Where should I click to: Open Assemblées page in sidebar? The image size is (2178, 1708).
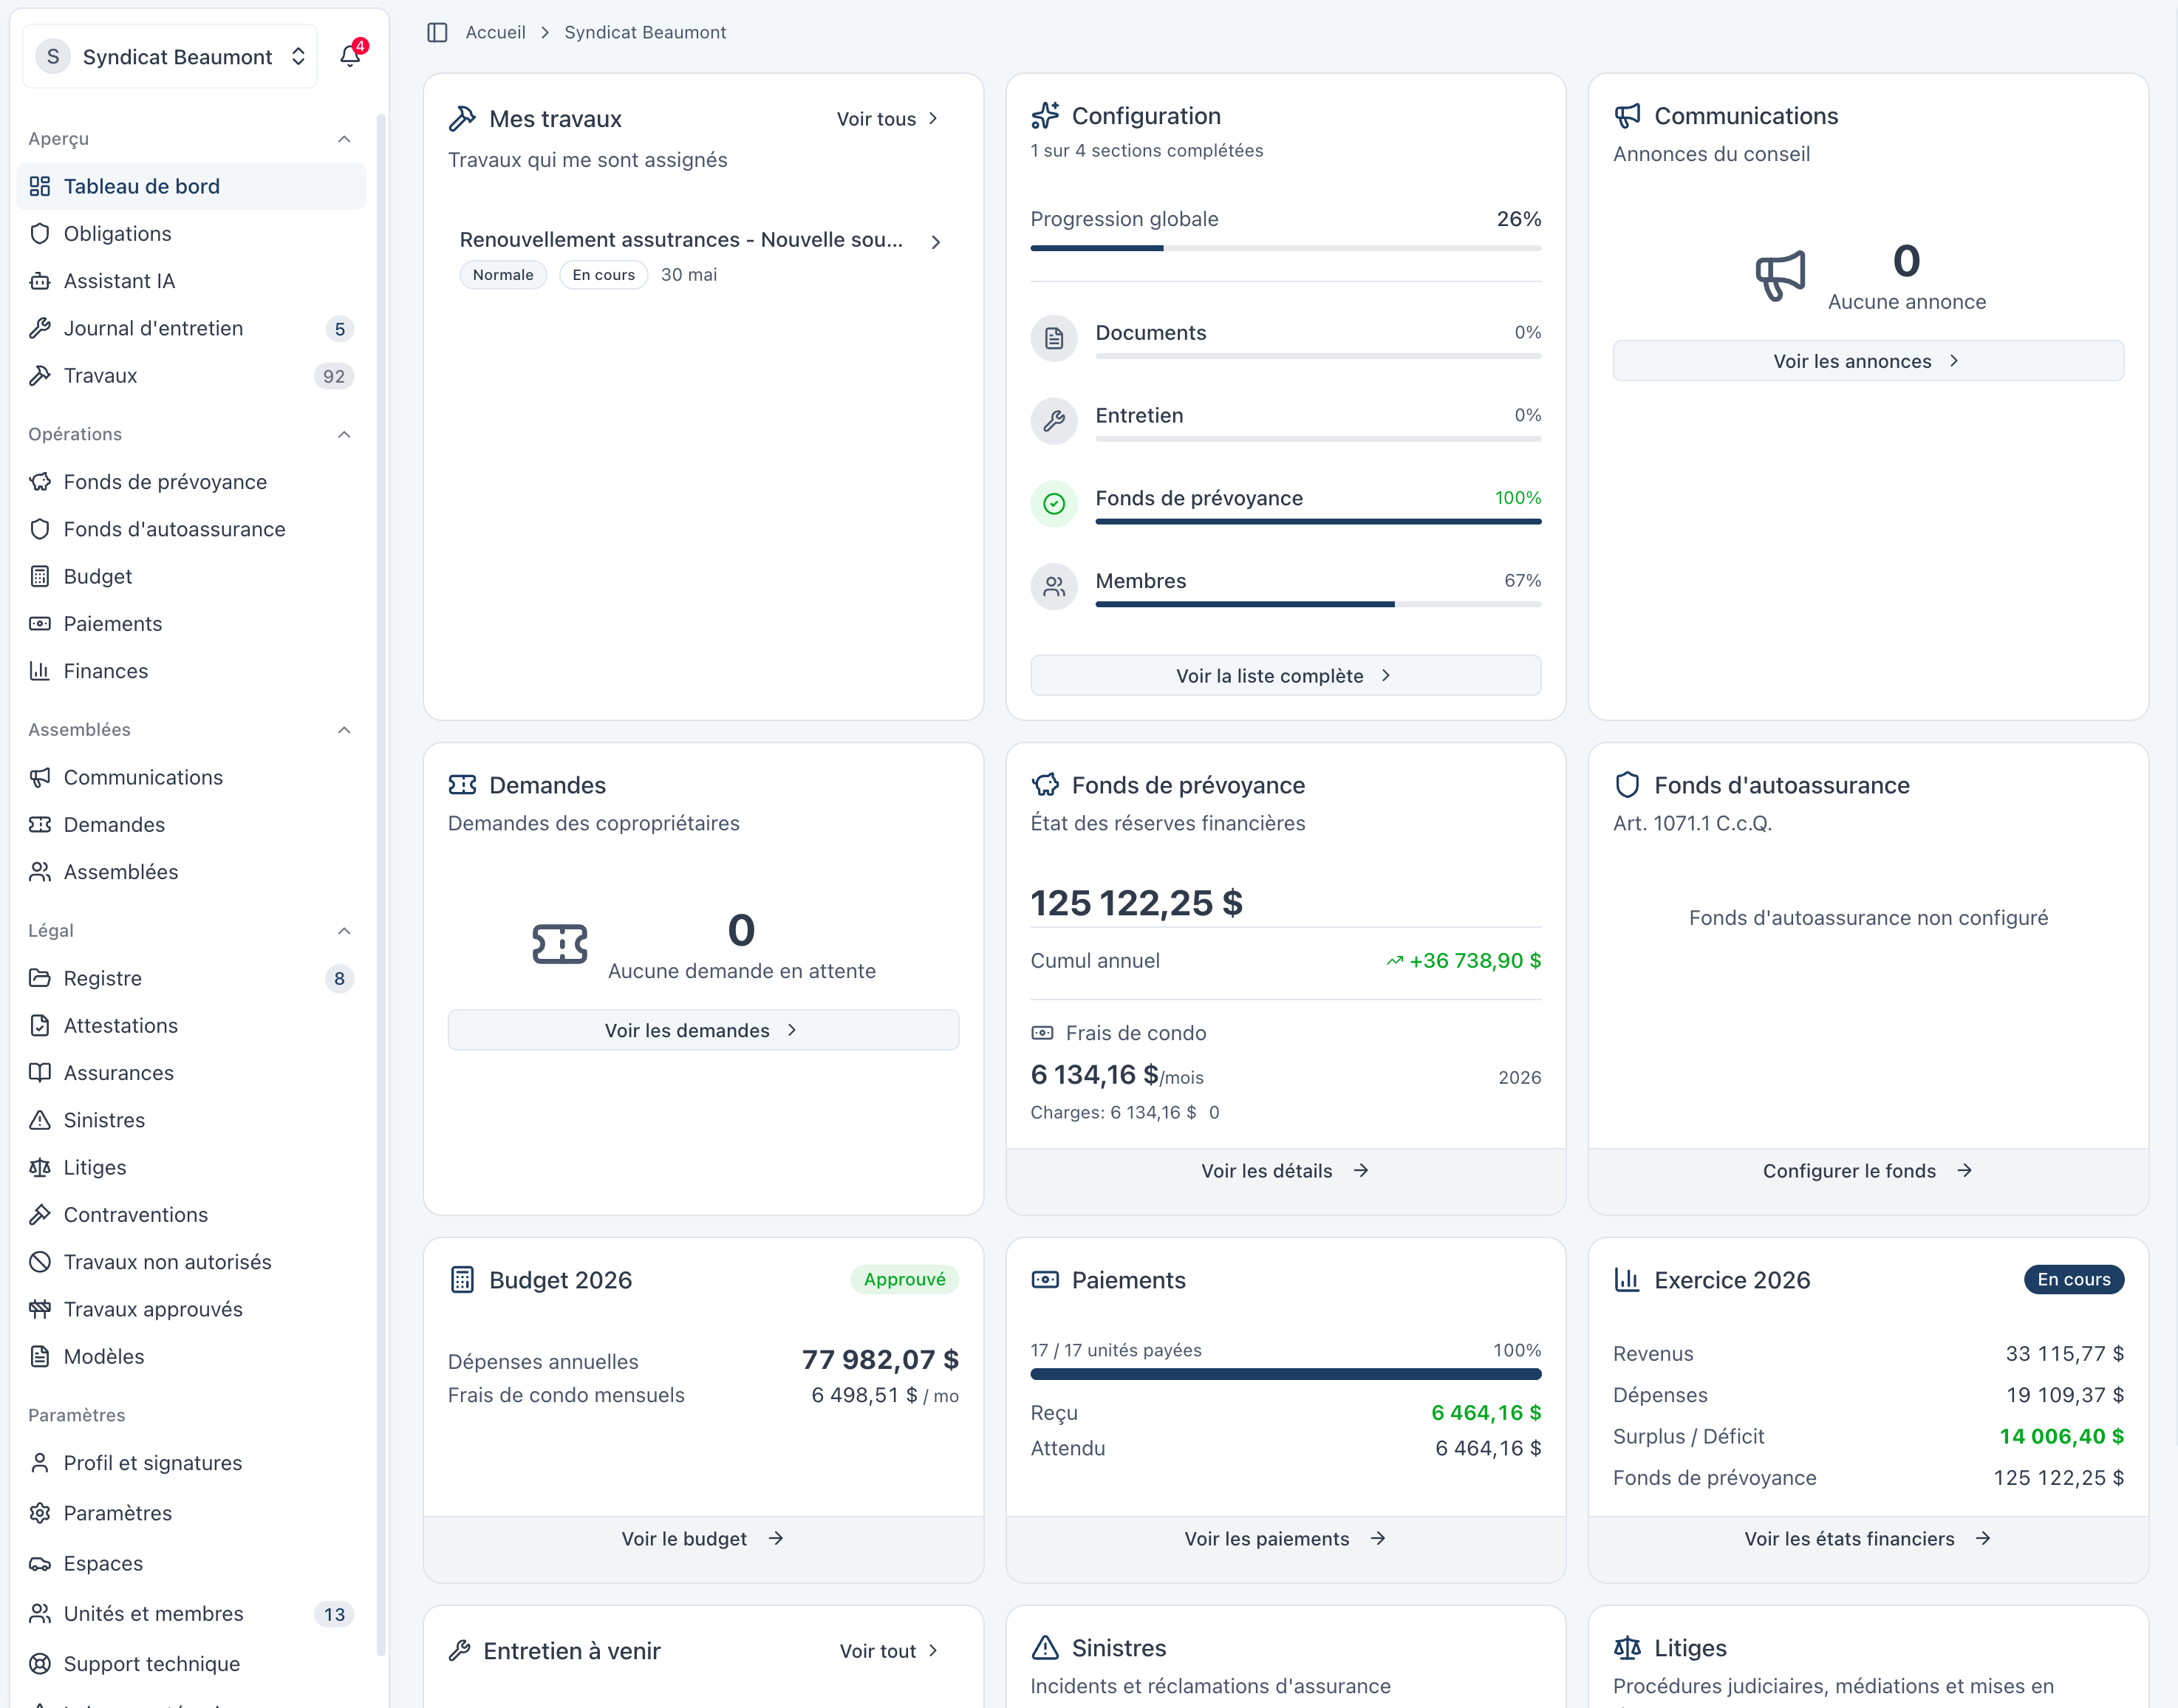point(191,872)
